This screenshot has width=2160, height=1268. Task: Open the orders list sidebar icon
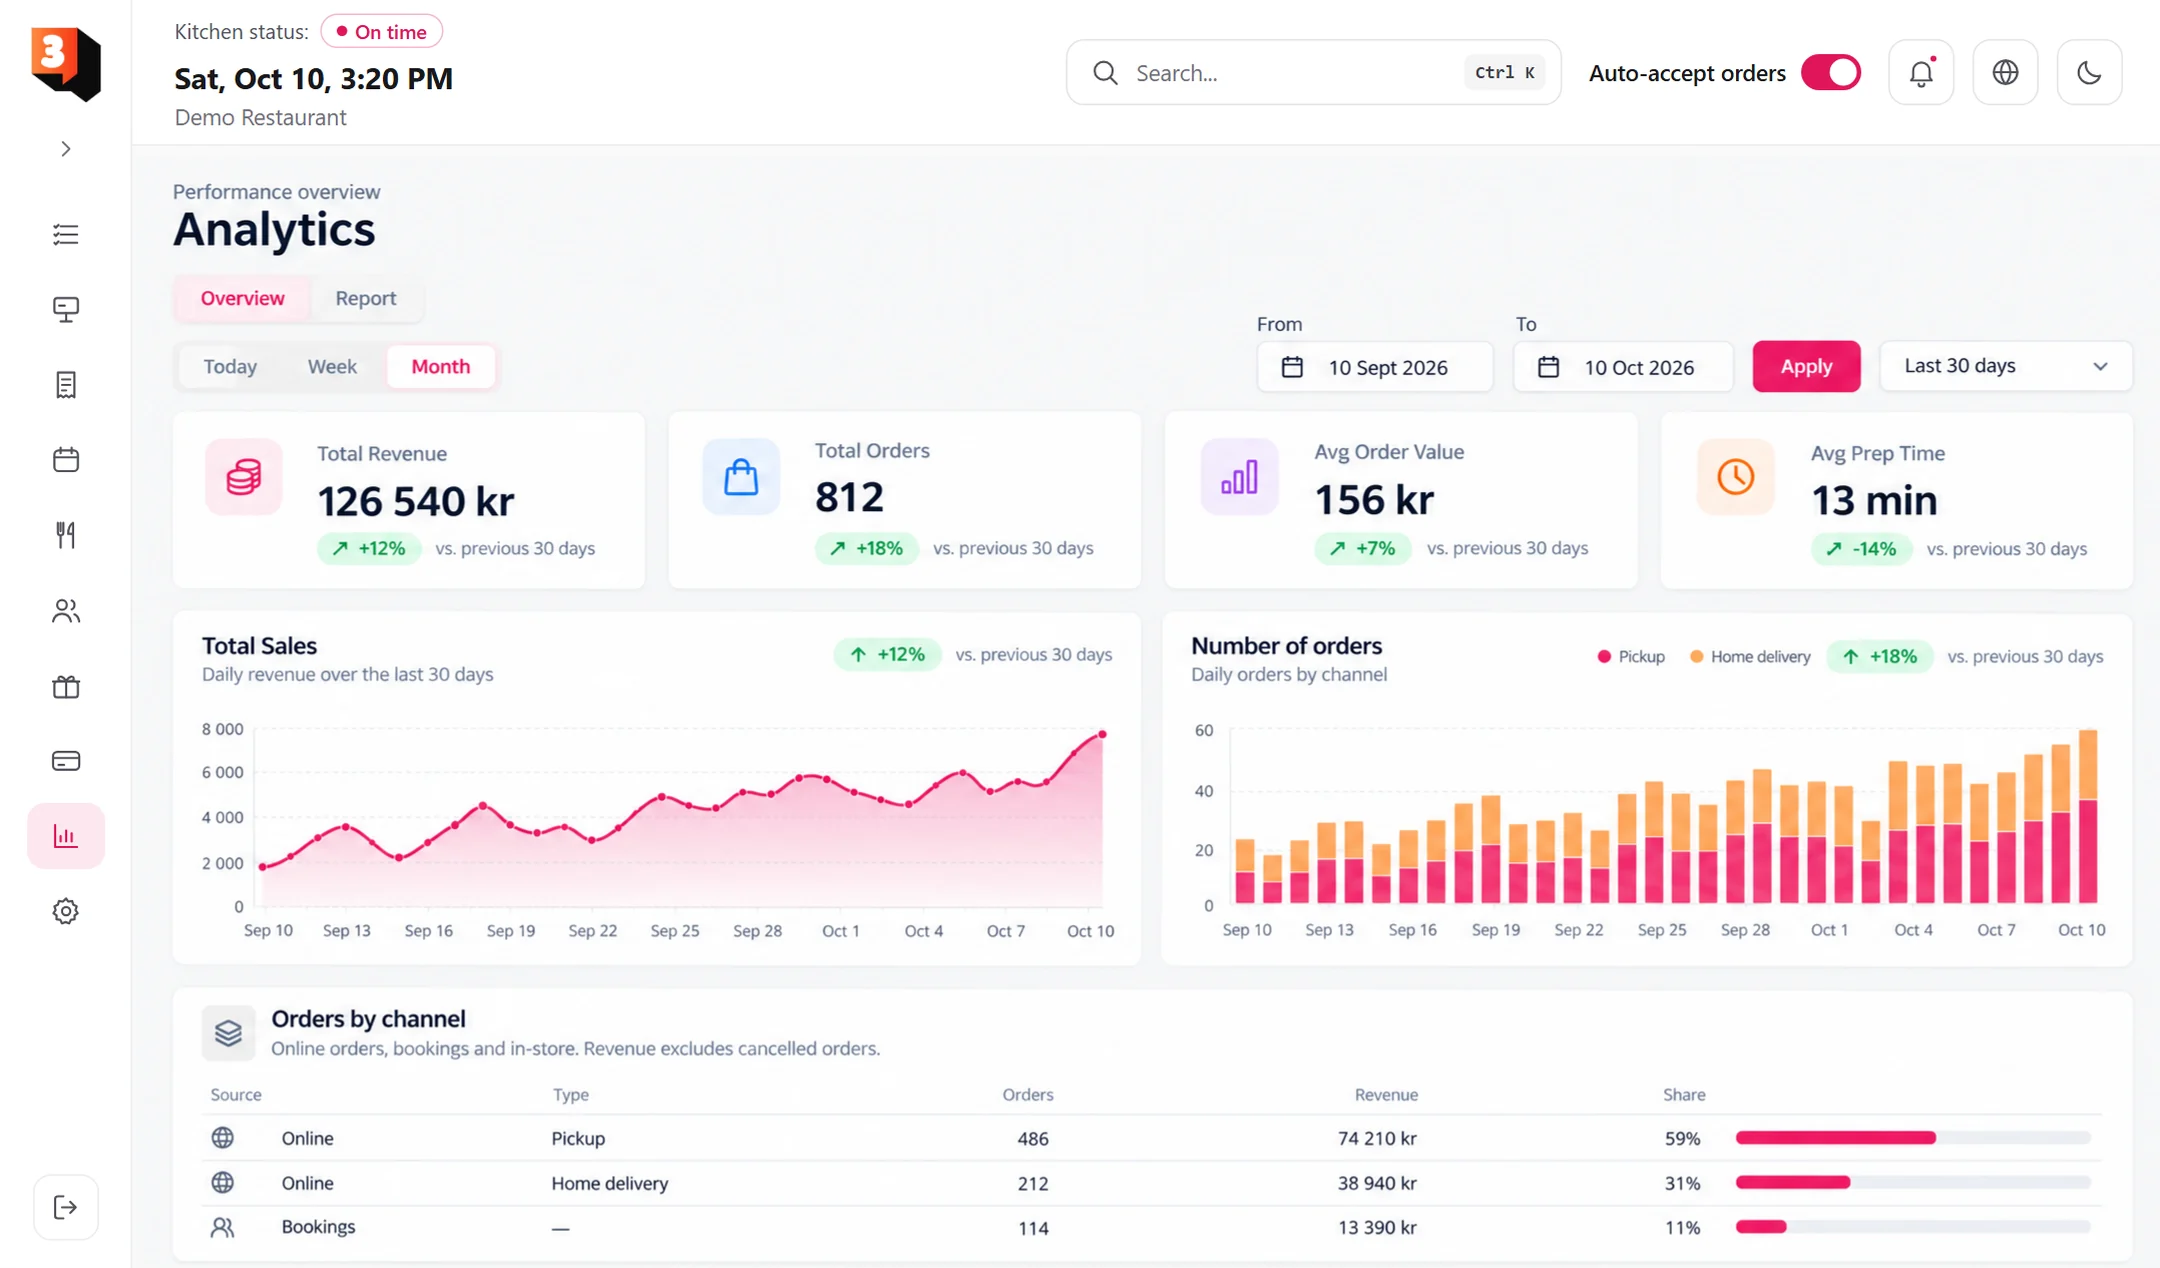click(66, 234)
